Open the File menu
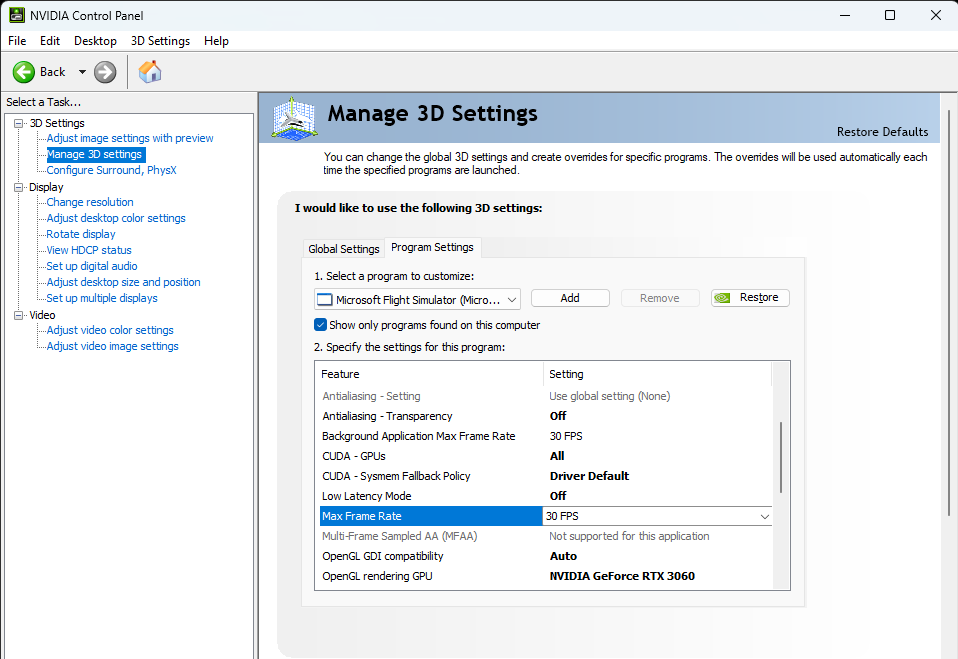The width and height of the screenshot is (958, 659). 17,41
